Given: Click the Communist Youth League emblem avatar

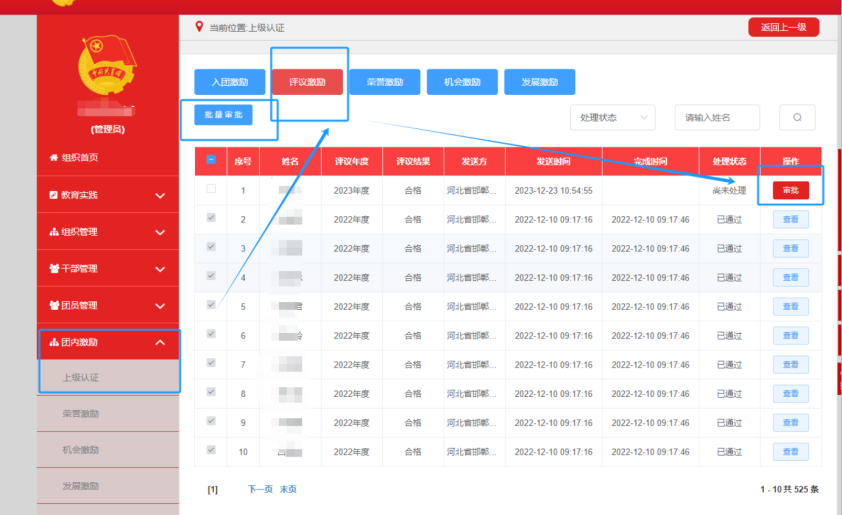Looking at the screenshot, I should (x=107, y=66).
